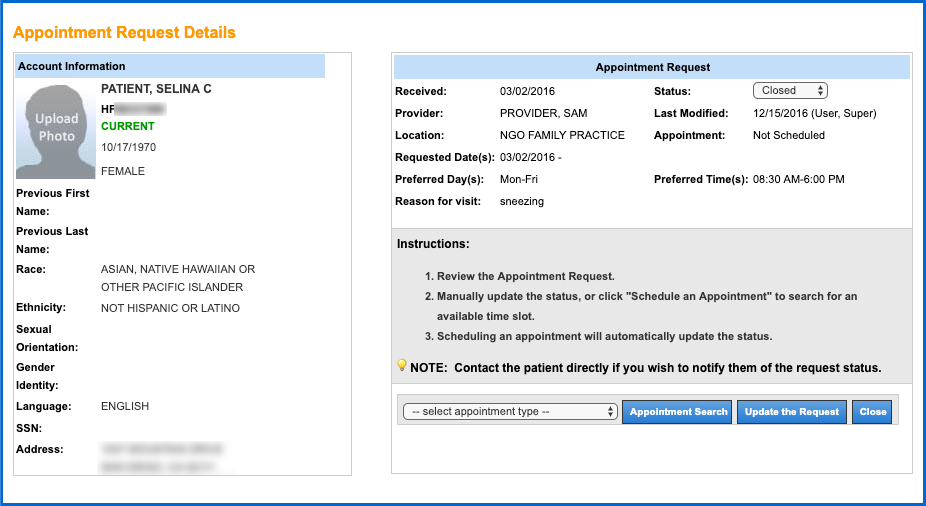This screenshot has width=926, height=506.
Task: Click the Appointment Request Details page title
Action: 124,32
